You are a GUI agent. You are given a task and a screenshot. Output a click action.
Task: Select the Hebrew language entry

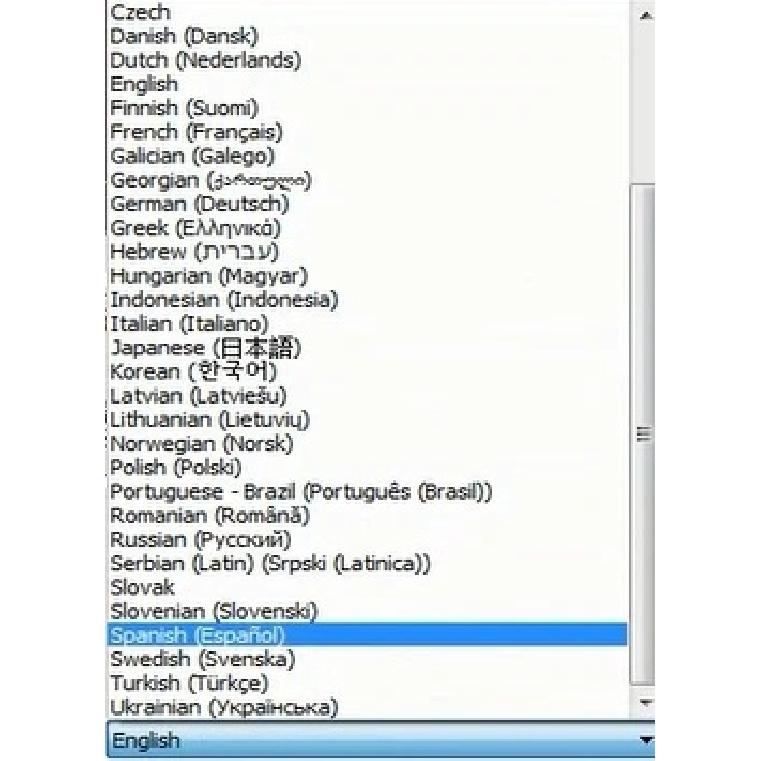point(367,252)
